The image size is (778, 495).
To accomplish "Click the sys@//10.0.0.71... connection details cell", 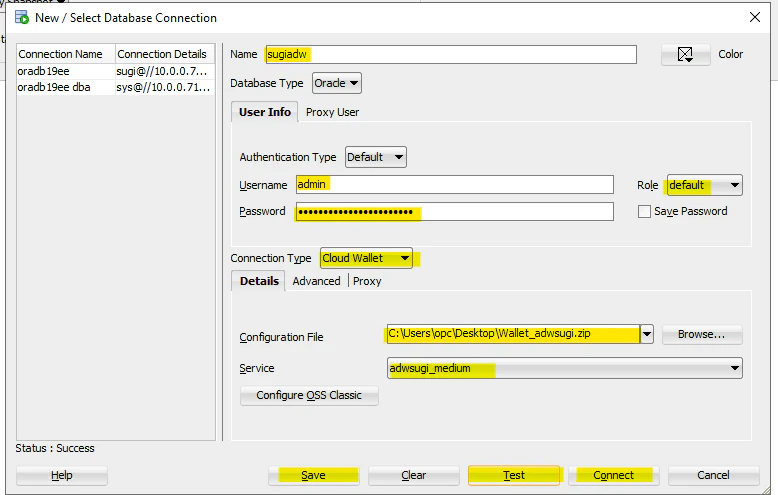I will coord(163,87).
